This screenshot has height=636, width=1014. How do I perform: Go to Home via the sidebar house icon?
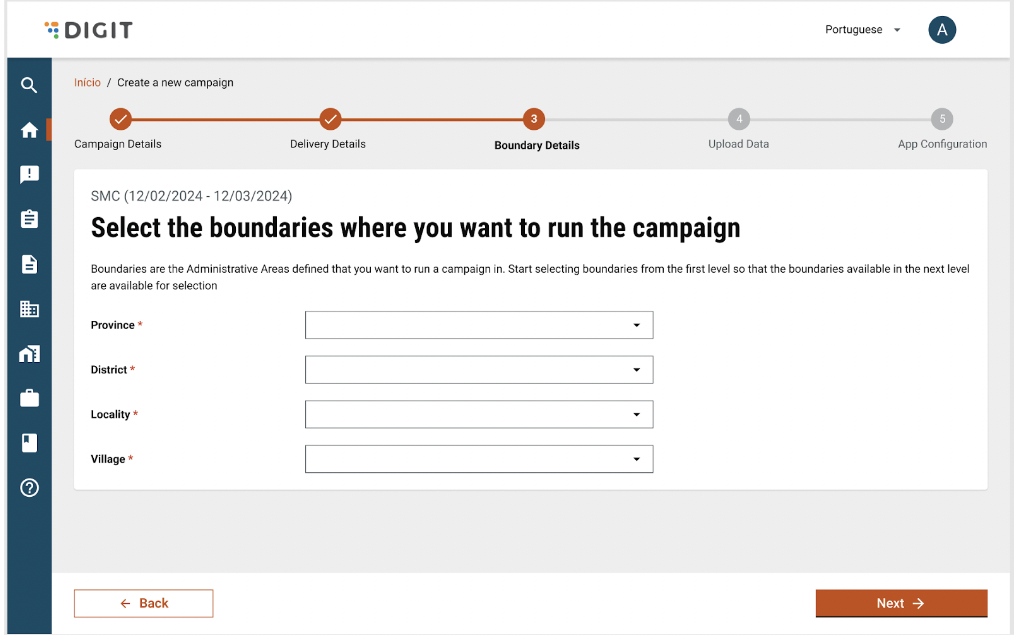tap(29, 130)
